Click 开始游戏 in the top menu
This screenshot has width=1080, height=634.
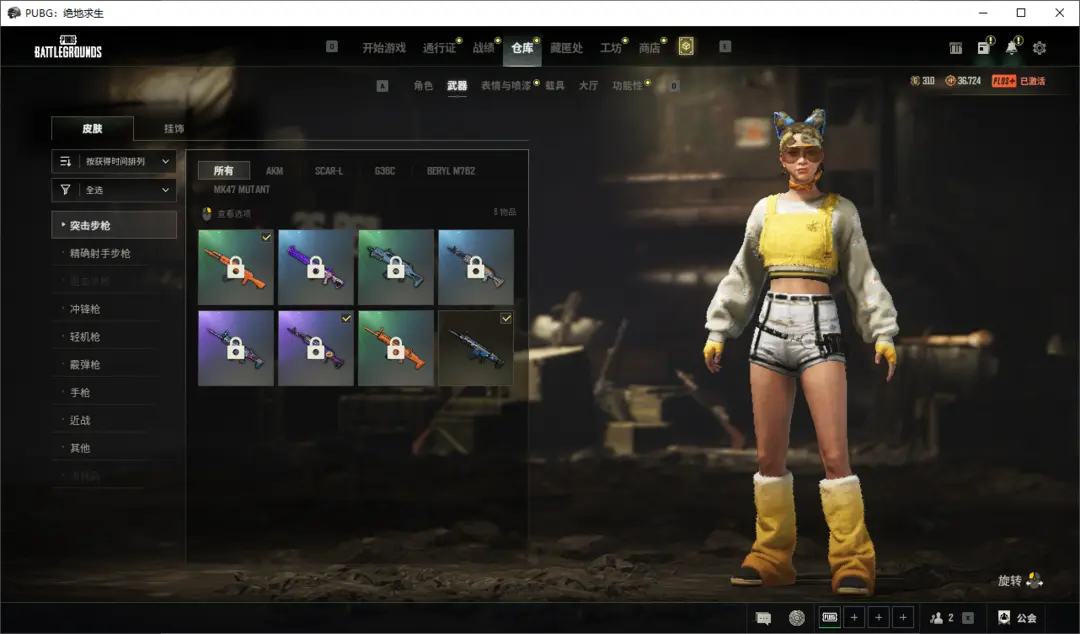click(x=384, y=48)
